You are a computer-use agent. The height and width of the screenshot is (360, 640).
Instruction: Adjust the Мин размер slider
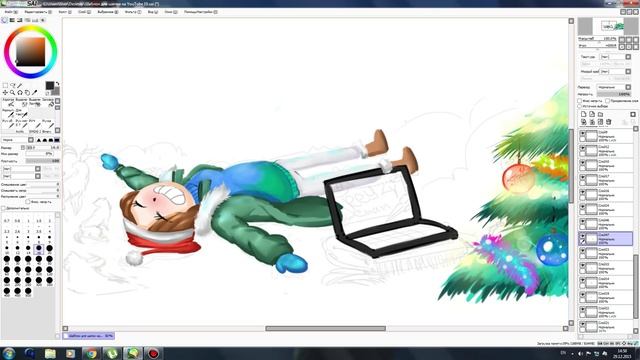[40, 154]
